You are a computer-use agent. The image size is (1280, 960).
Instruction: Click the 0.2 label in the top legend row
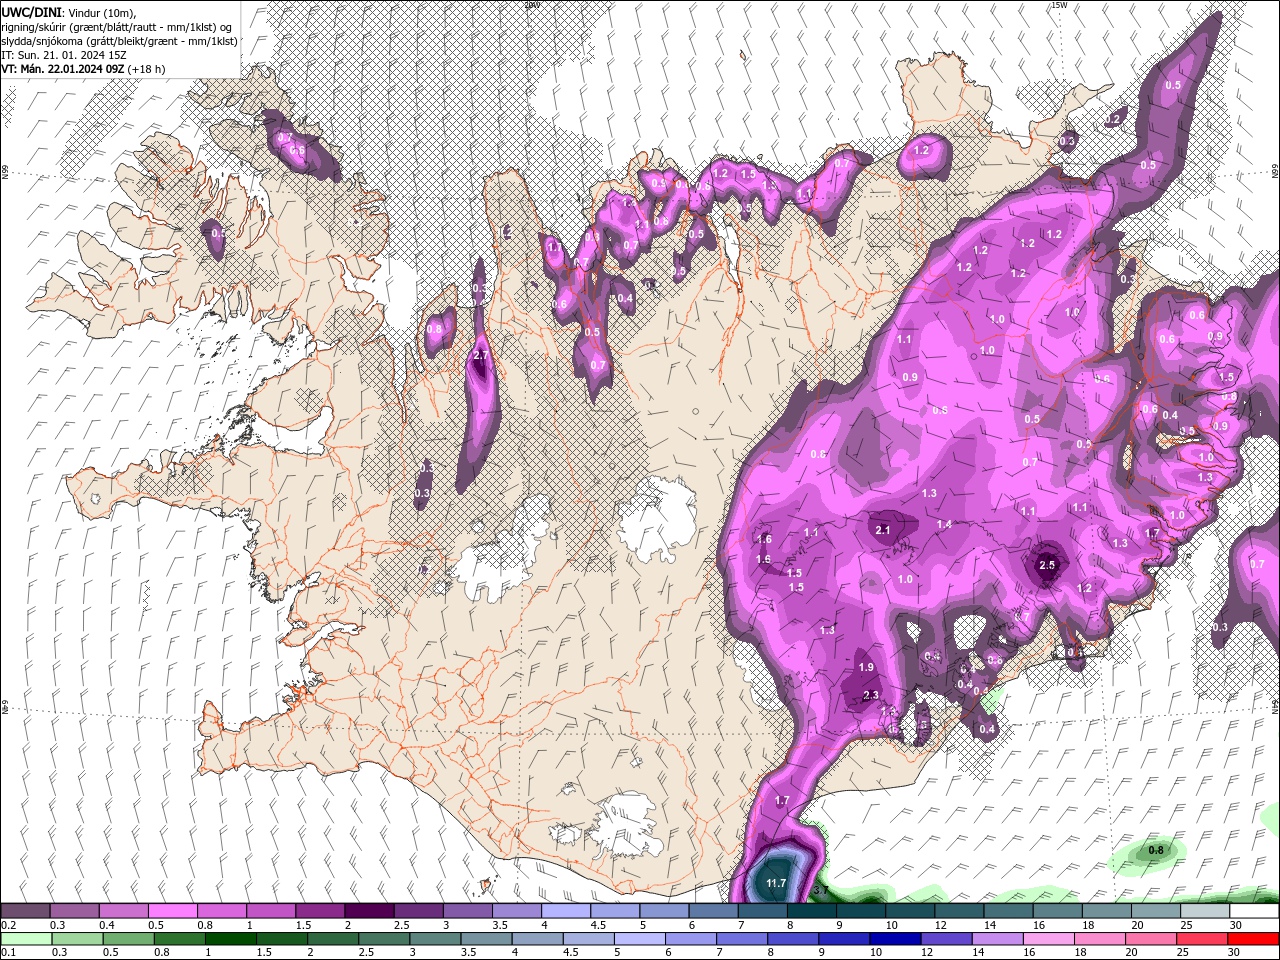coord(8,925)
